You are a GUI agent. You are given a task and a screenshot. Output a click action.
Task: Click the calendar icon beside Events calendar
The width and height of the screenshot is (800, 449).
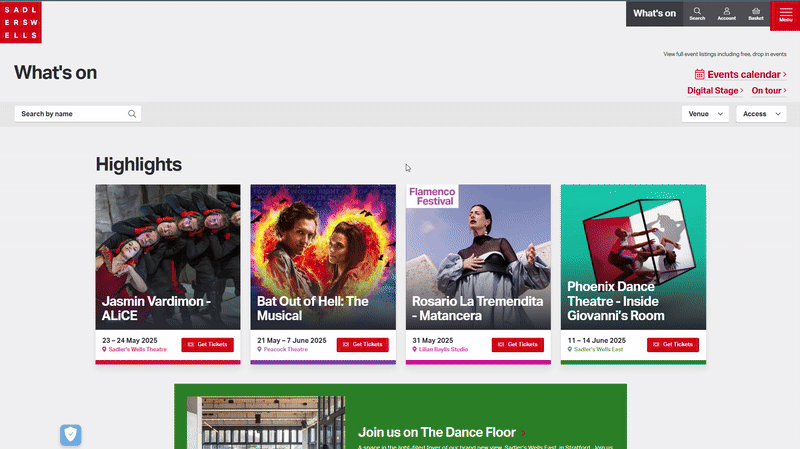click(699, 74)
